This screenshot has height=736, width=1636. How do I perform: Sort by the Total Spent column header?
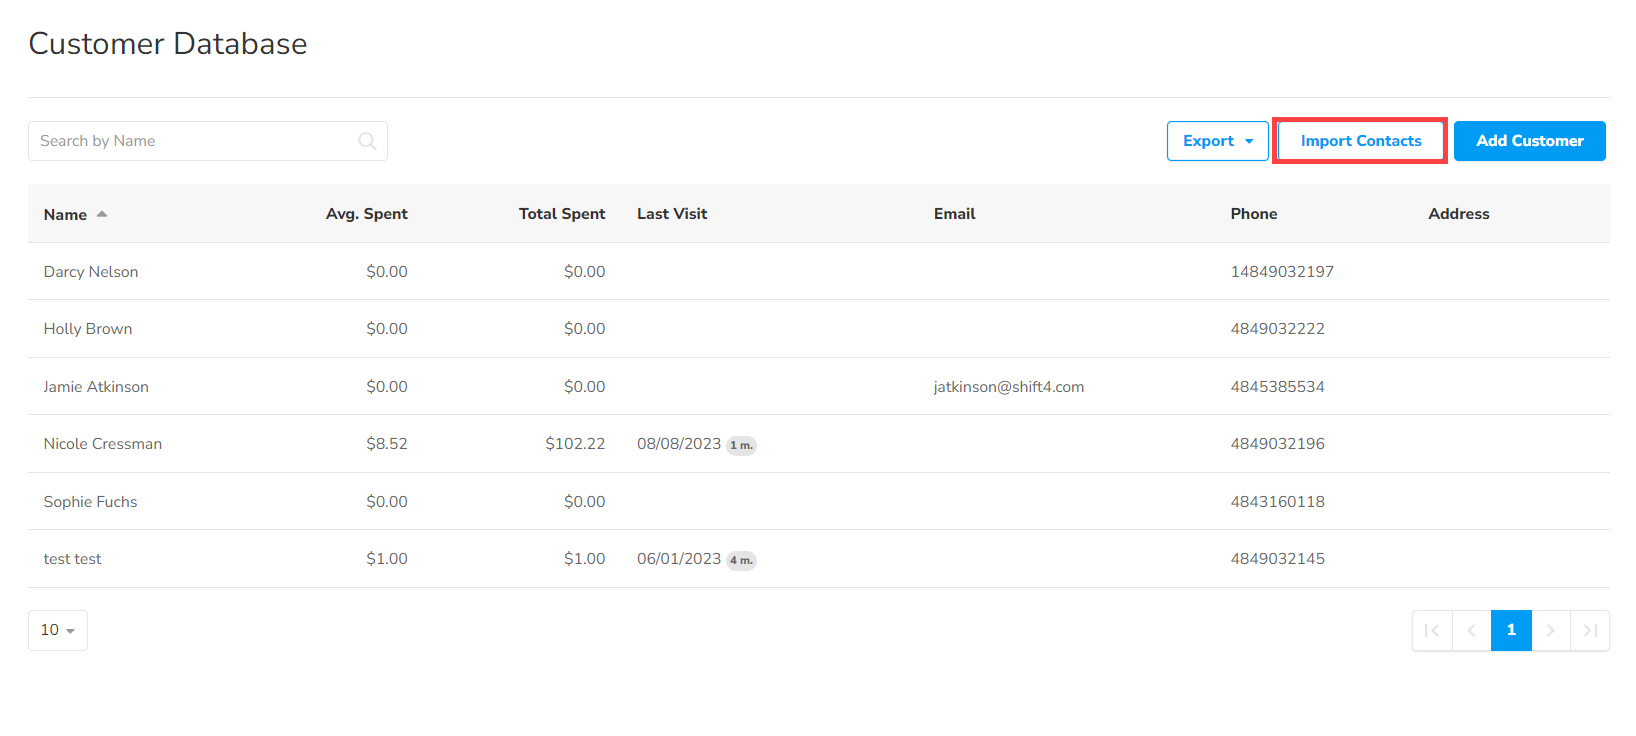(x=561, y=214)
